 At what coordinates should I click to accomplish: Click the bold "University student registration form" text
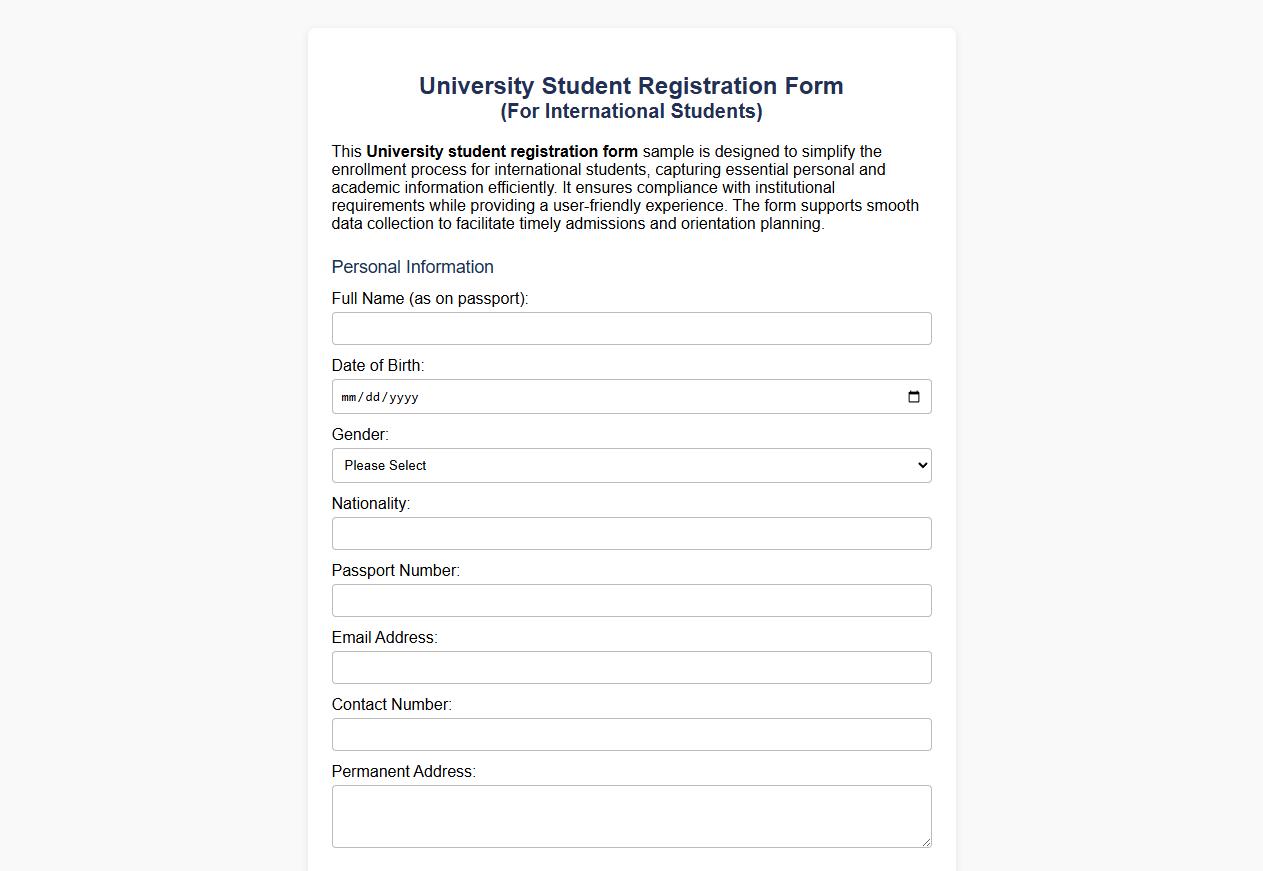click(x=501, y=151)
